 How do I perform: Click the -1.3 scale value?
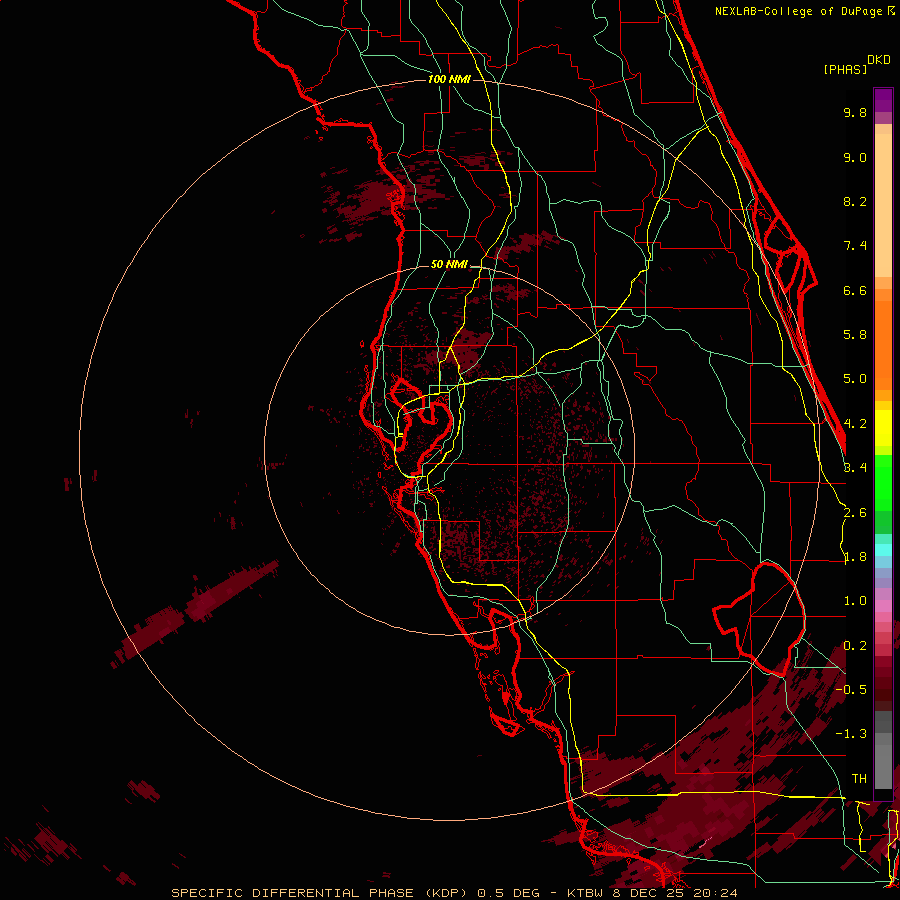tap(851, 734)
